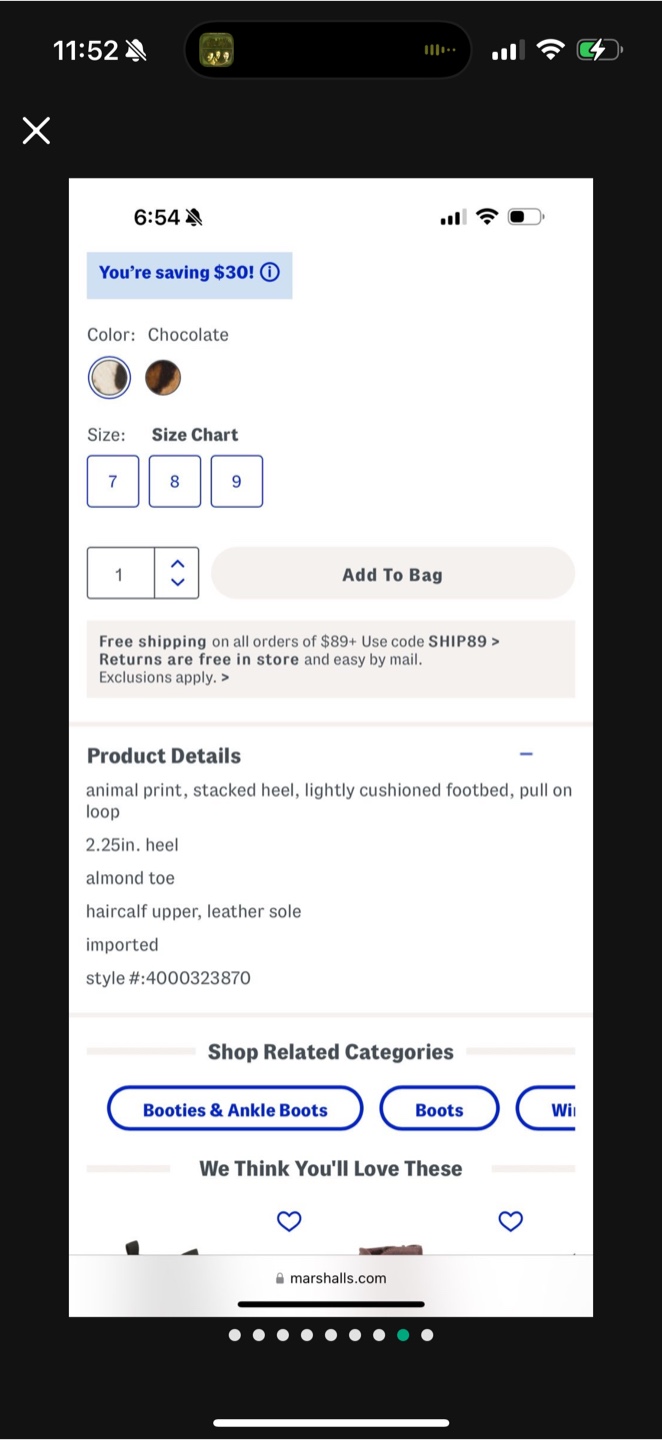Tap the now-playing thumbnail in Dynamic Island
662x1440 pixels.
pyautogui.click(x=216, y=50)
